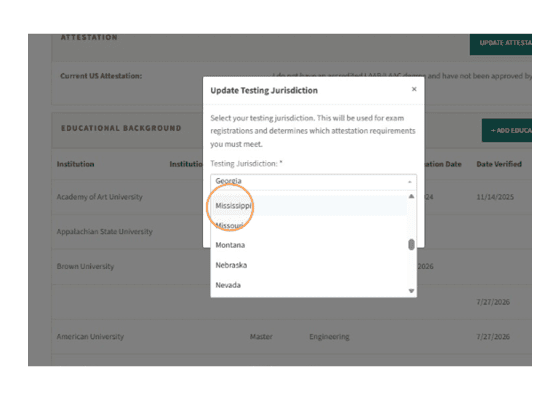
Task: Click American University row text
Action: [x=90, y=336]
